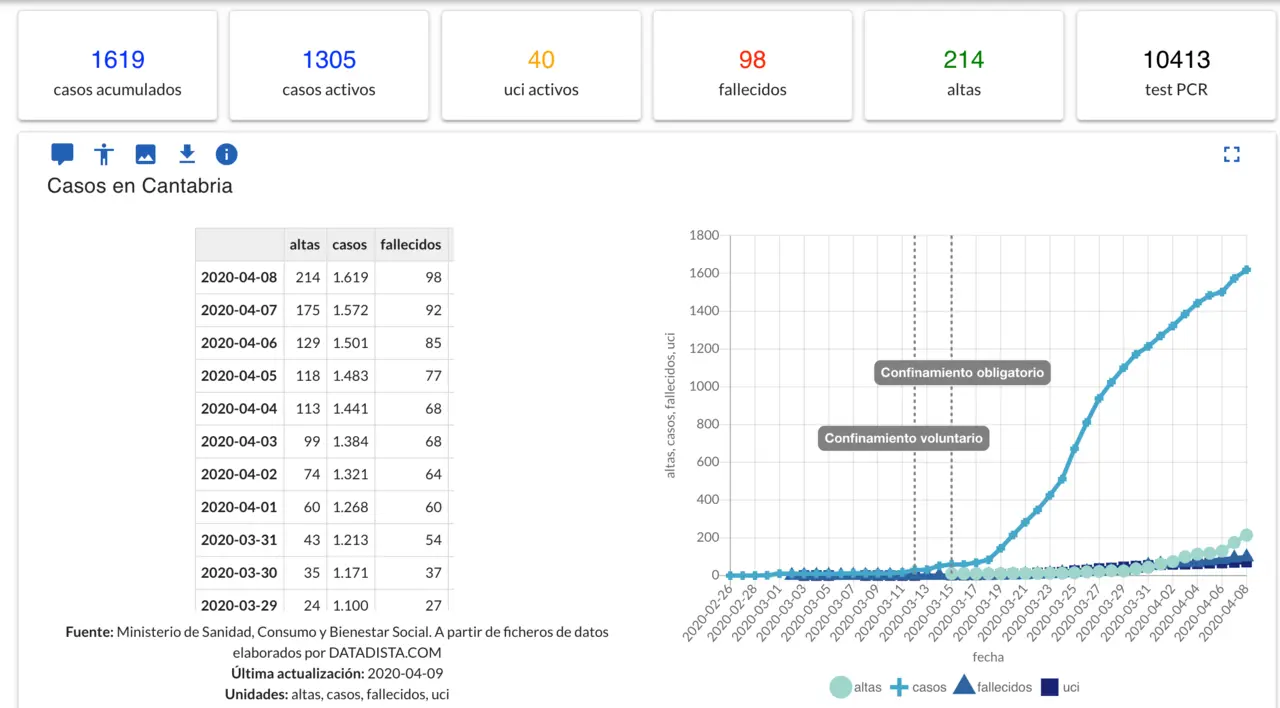This screenshot has width=1280, height=708.
Task: Expand the panel with the fullscreen icon
Action: tap(1231, 154)
